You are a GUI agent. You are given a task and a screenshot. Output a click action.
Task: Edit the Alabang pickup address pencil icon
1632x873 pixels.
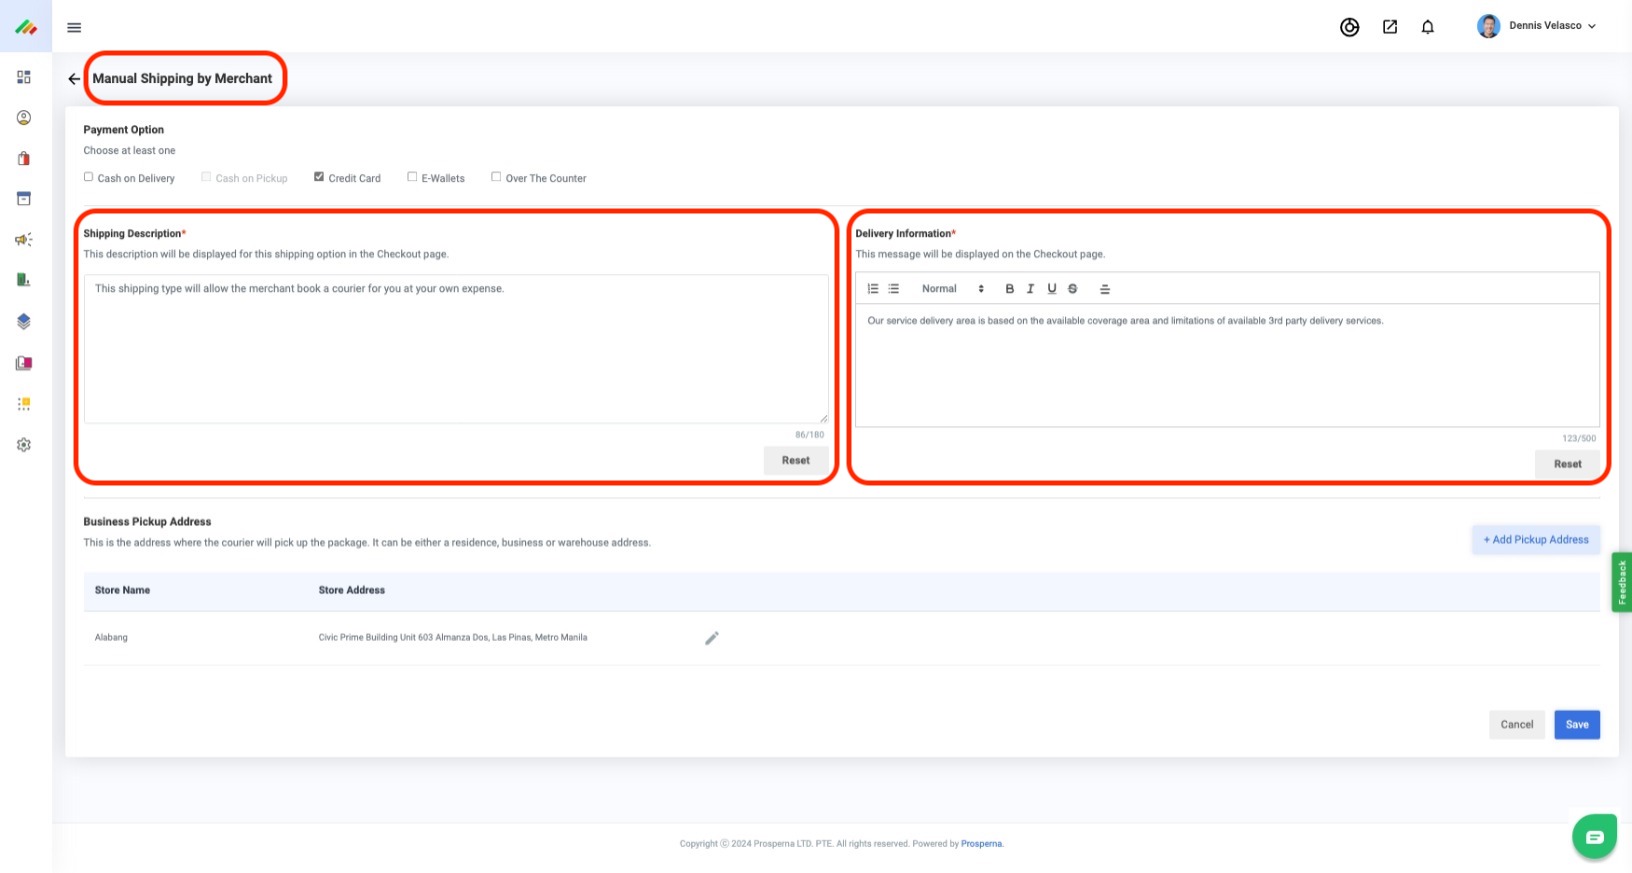pos(712,638)
